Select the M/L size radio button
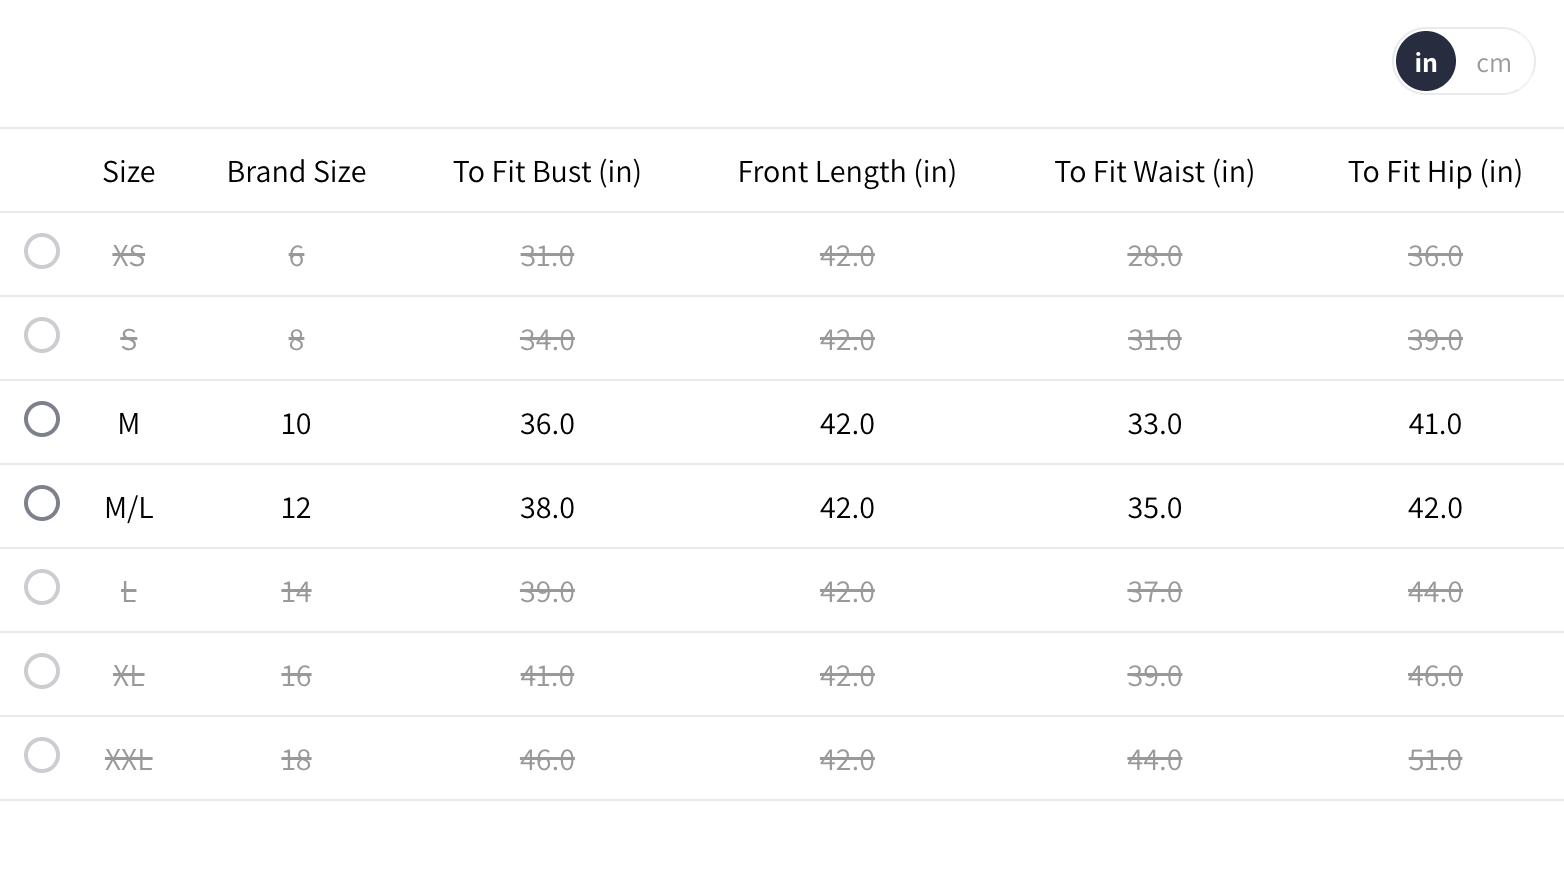Image resolution: width=1564 pixels, height=880 pixels. 42,503
